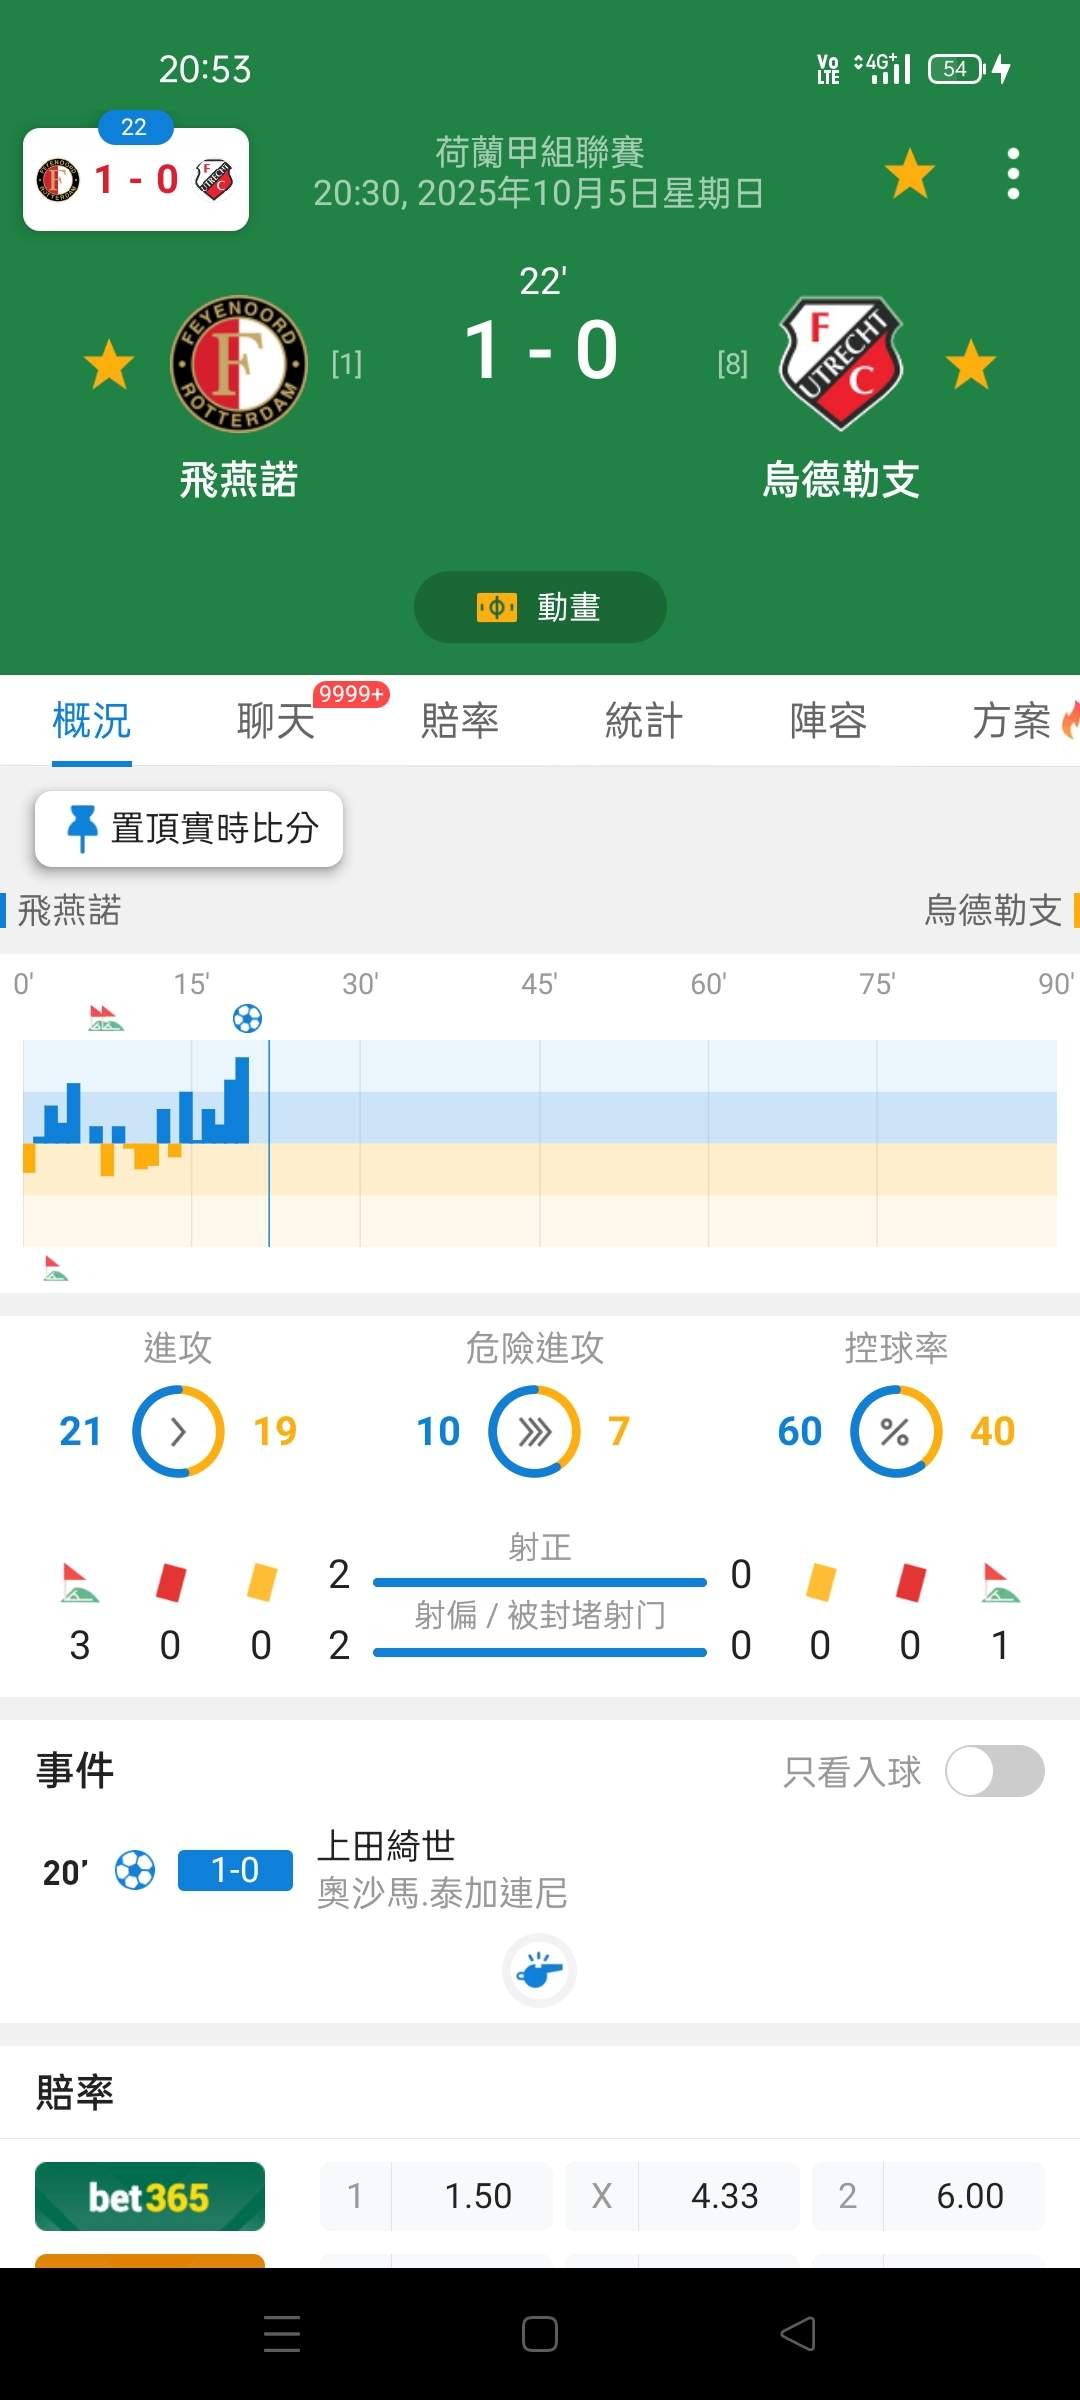The height and width of the screenshot is (2400, 1080).
Task: Open the 動畫 live animation view
Action: click(x=540, y=607)
